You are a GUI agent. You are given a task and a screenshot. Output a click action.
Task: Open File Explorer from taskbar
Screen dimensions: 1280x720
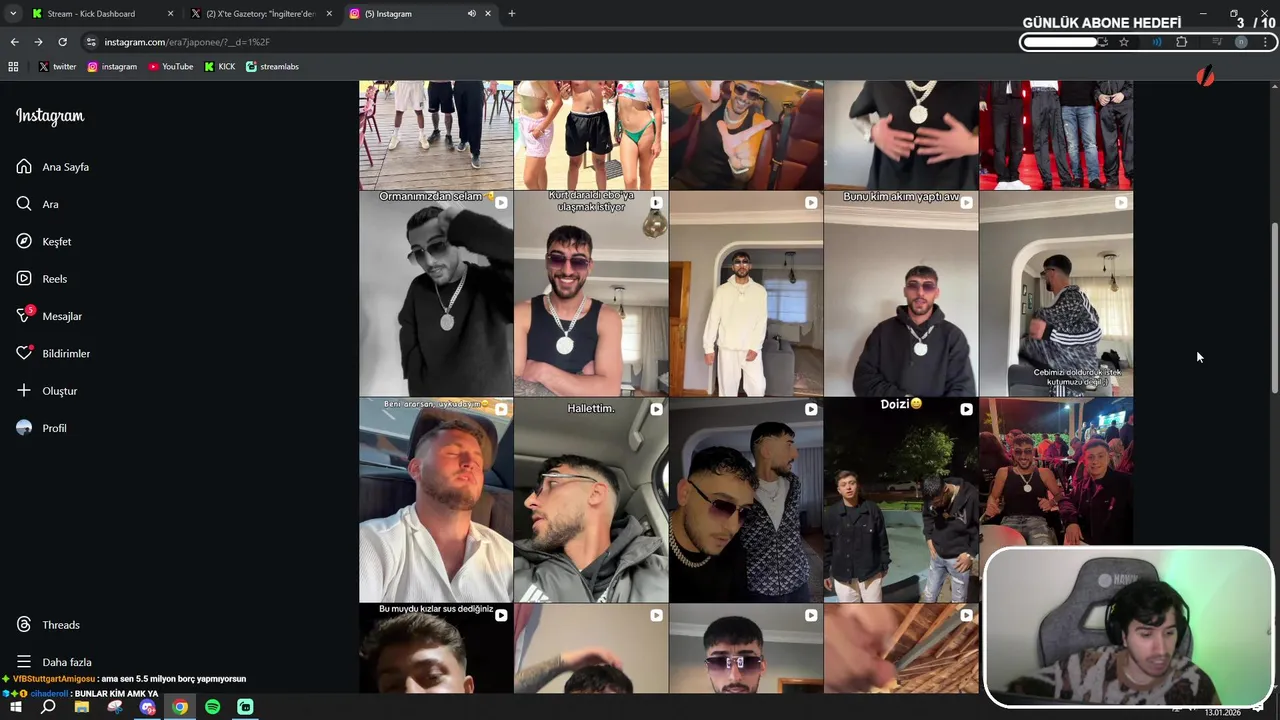pos(82,707)
